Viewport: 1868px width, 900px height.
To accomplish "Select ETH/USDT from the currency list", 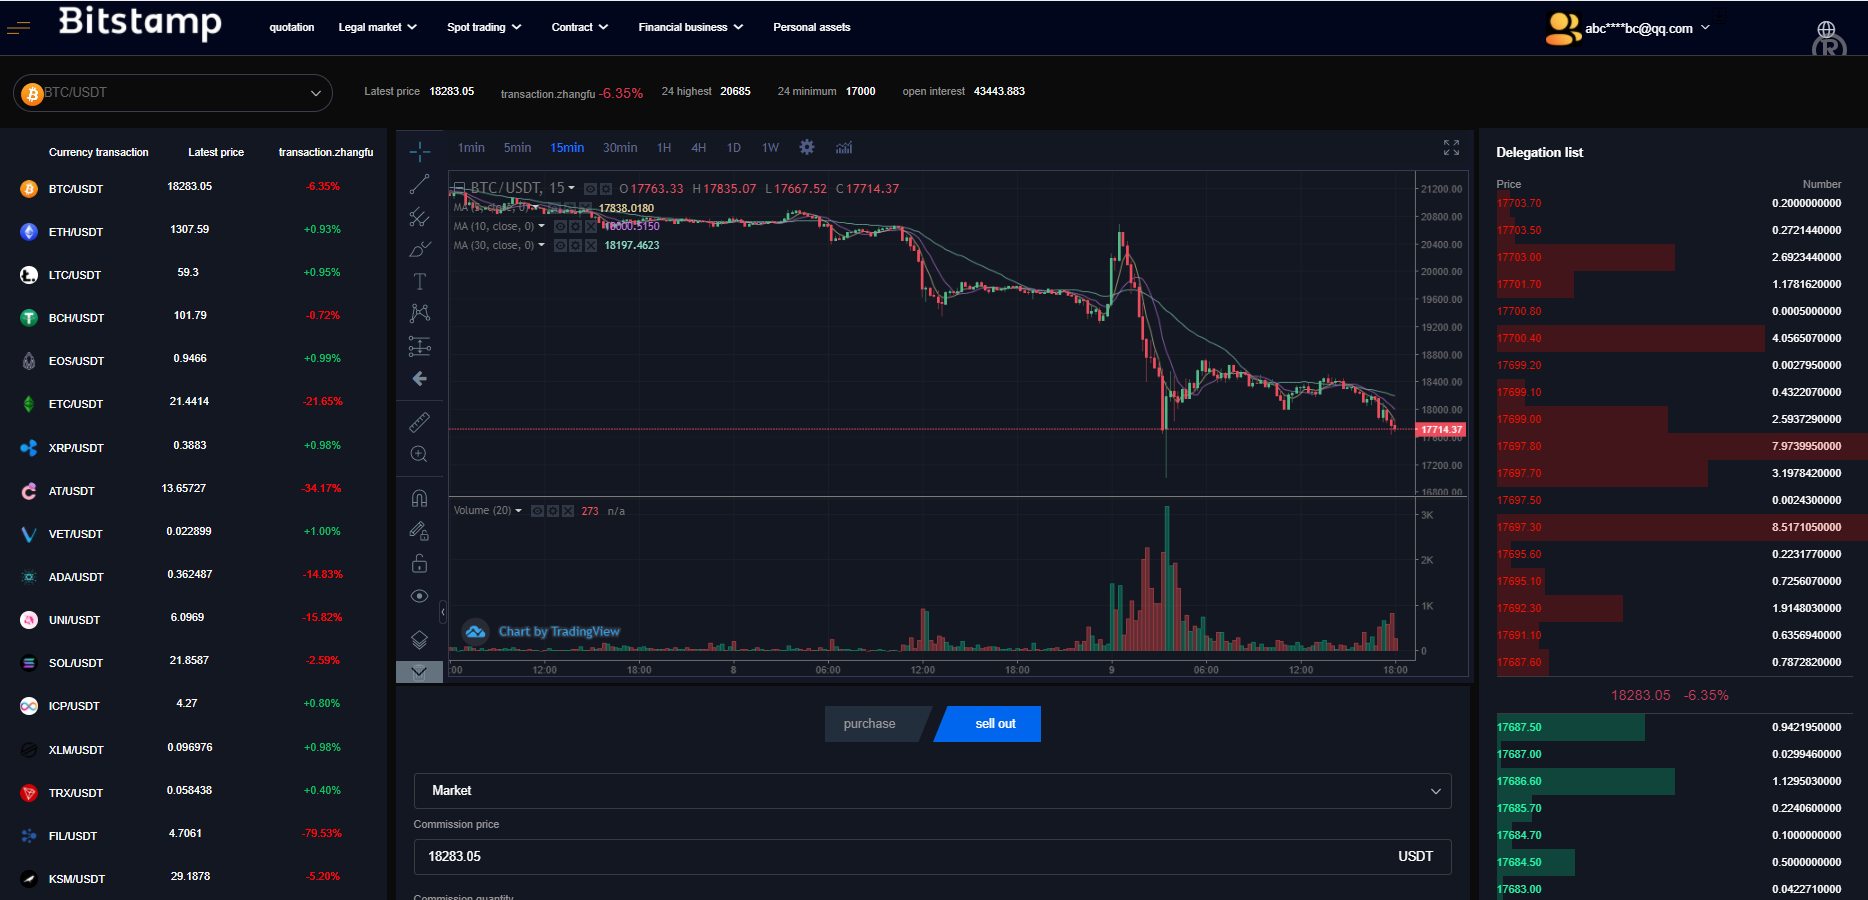I will click(x=76, y=232).
